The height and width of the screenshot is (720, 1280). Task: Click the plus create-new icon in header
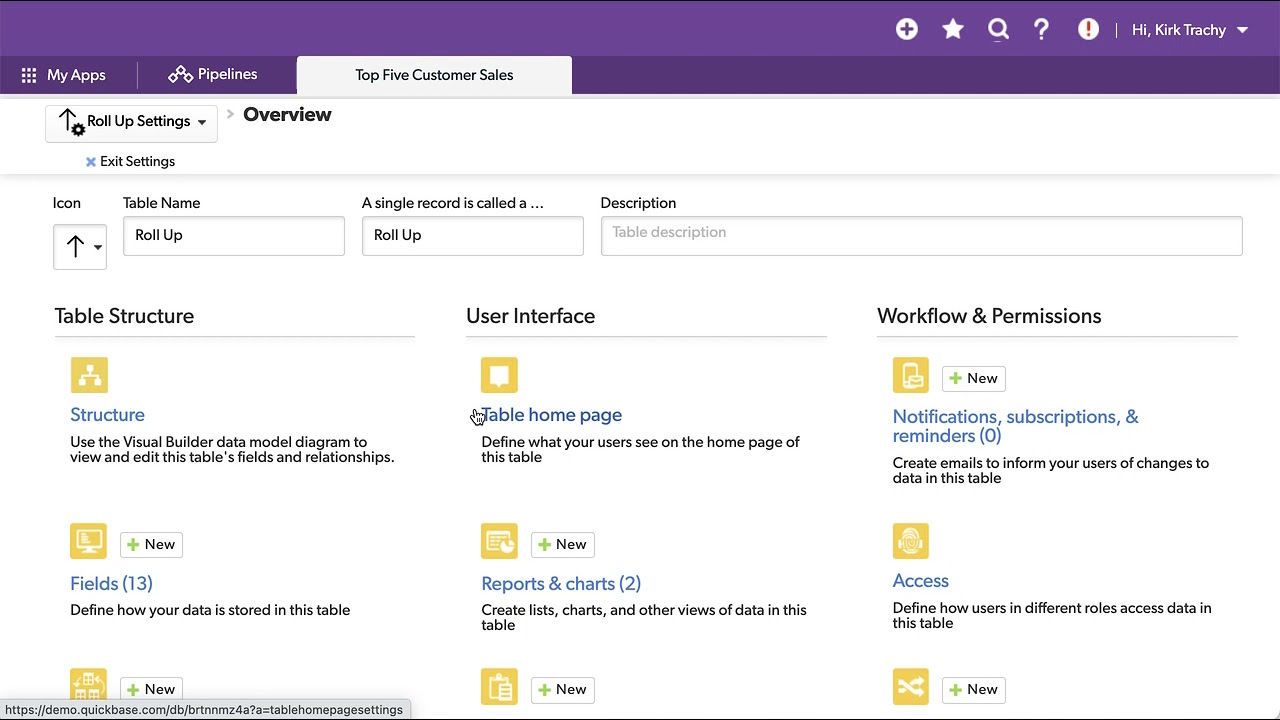click(x=907, y=30)
